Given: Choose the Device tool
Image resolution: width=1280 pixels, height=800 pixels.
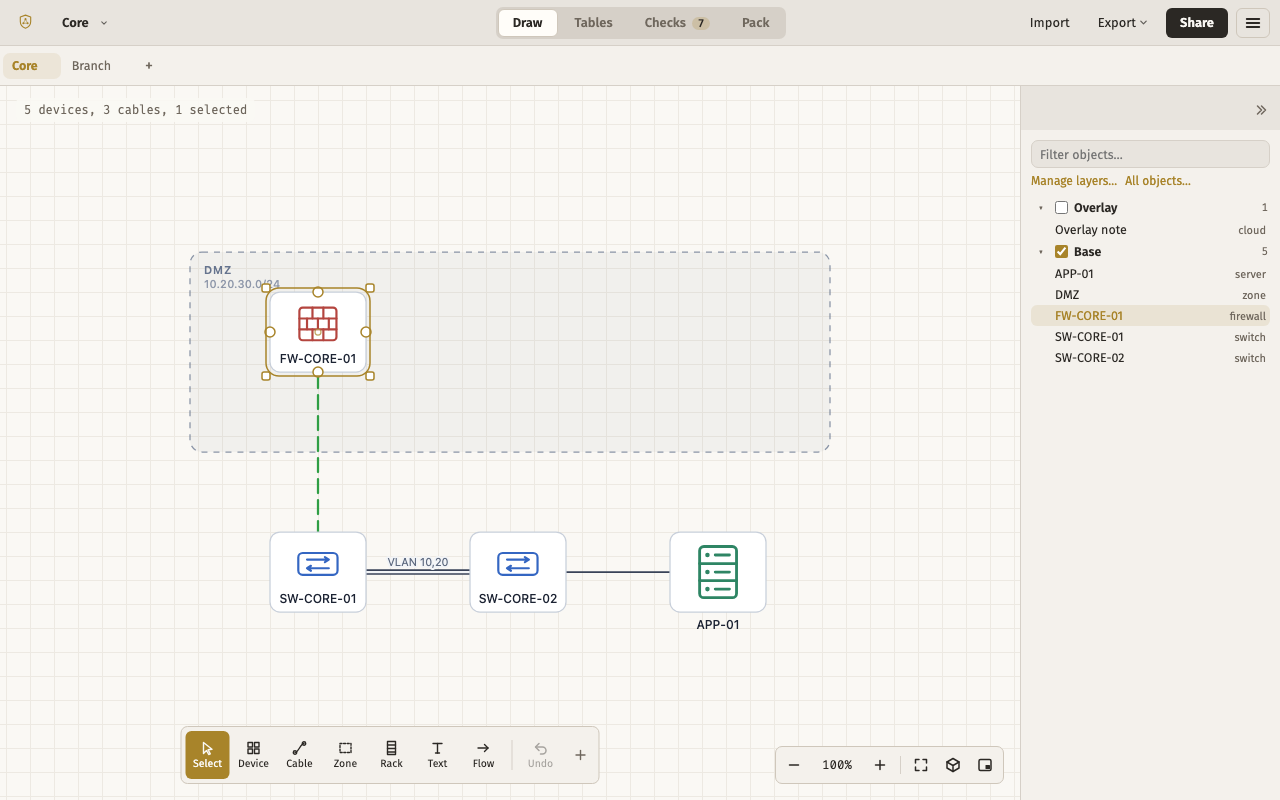Looking at the screenshot, I should coord(253,755).
